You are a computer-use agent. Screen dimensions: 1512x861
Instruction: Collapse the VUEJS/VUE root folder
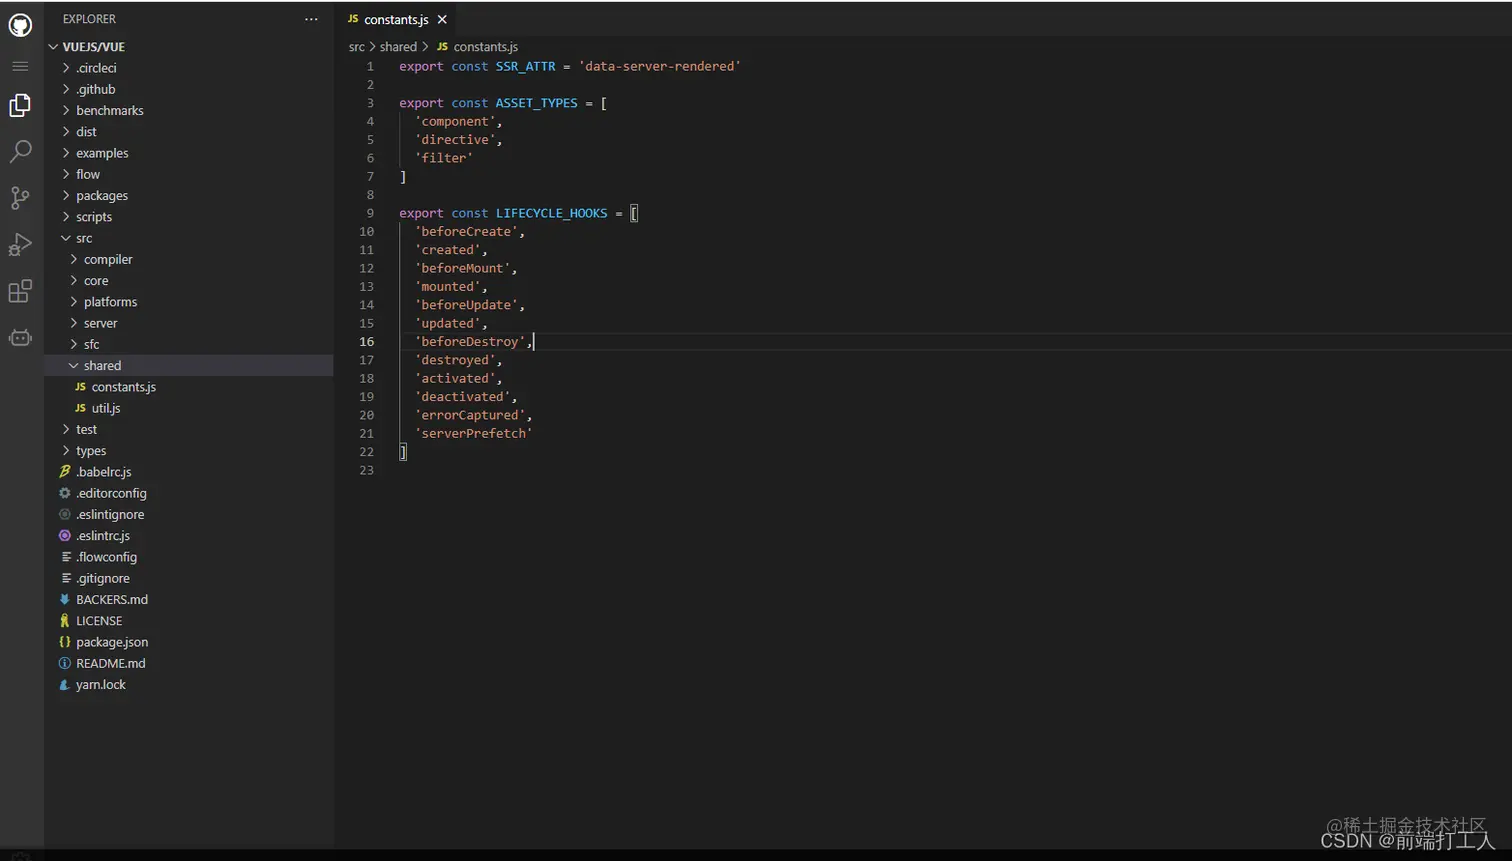(188, 47)
